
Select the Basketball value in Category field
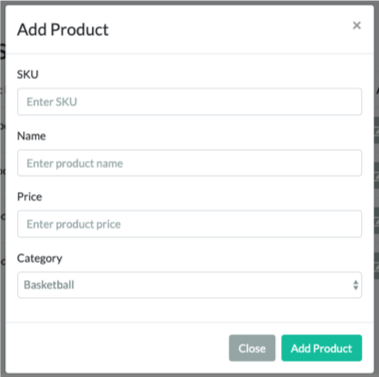pyautogui.click(x=49, y=285)
